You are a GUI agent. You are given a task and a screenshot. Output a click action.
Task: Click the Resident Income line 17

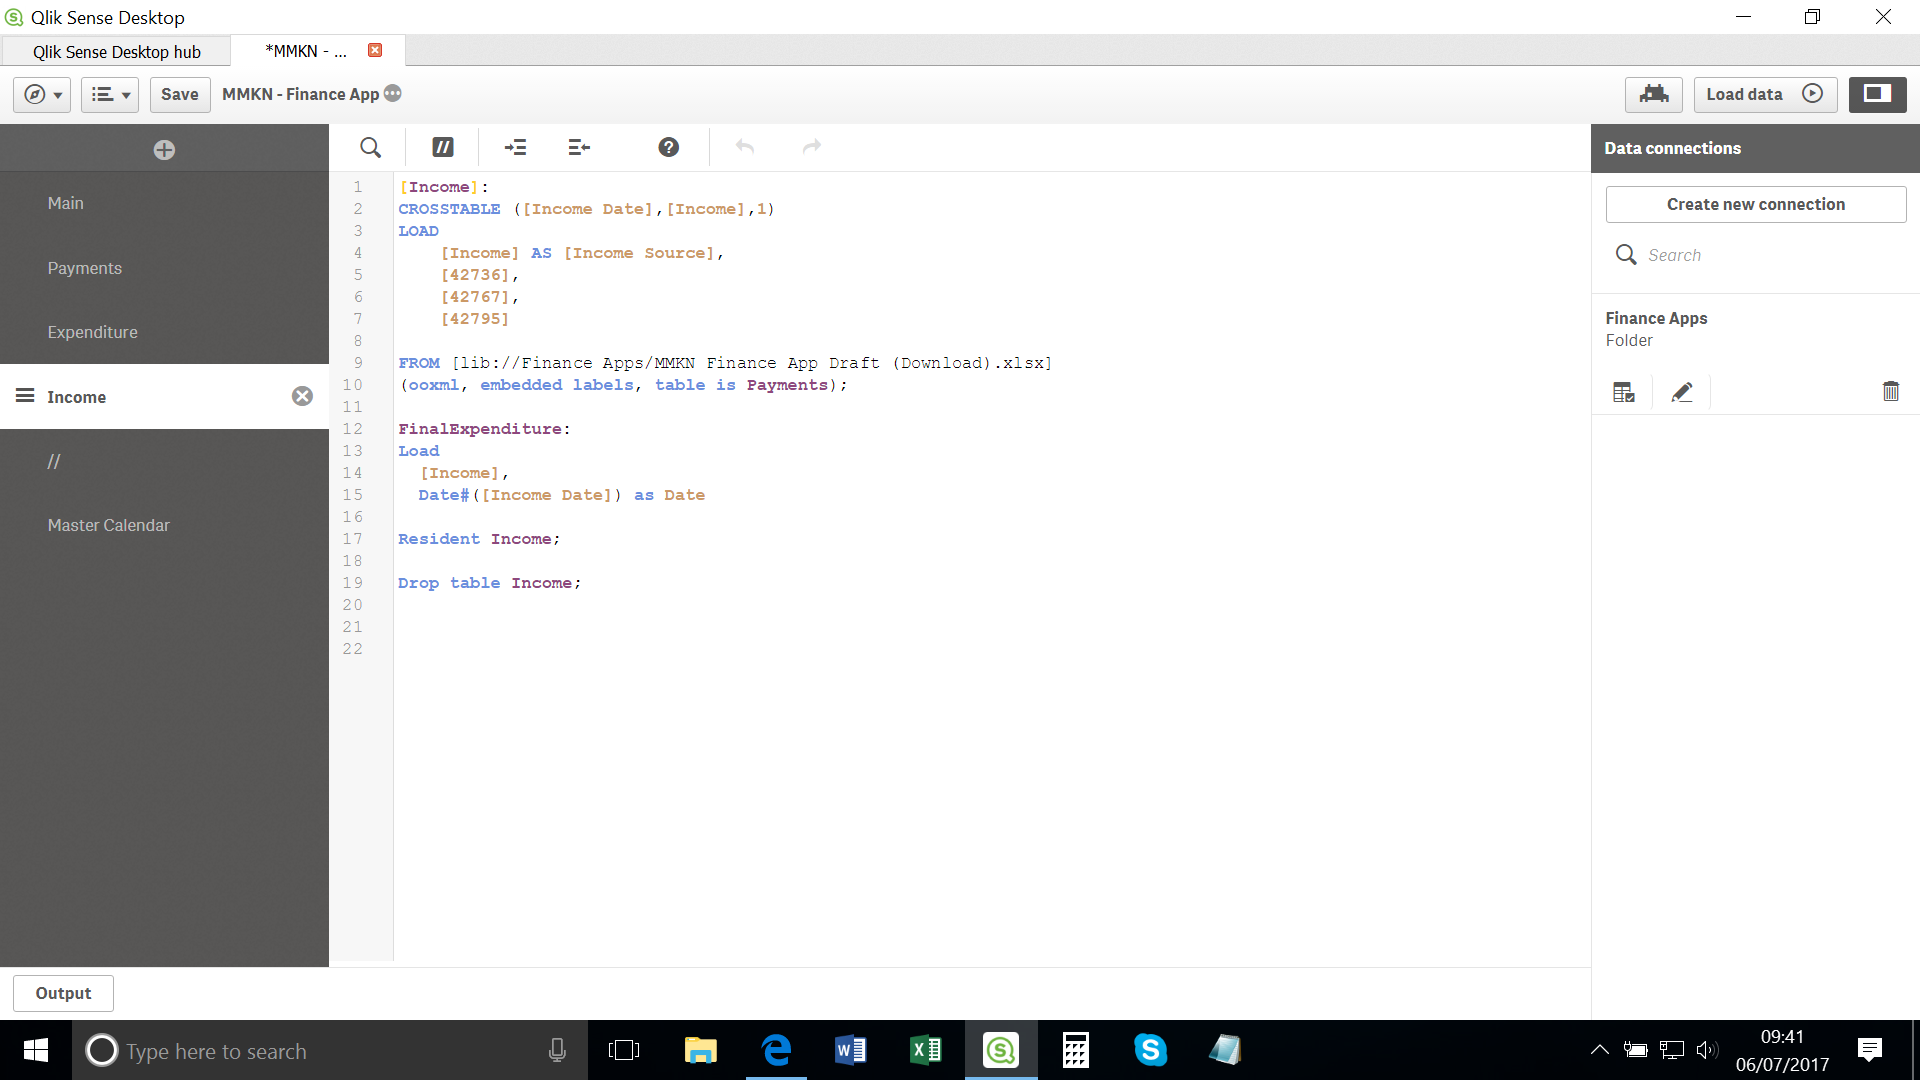(479, 539)
